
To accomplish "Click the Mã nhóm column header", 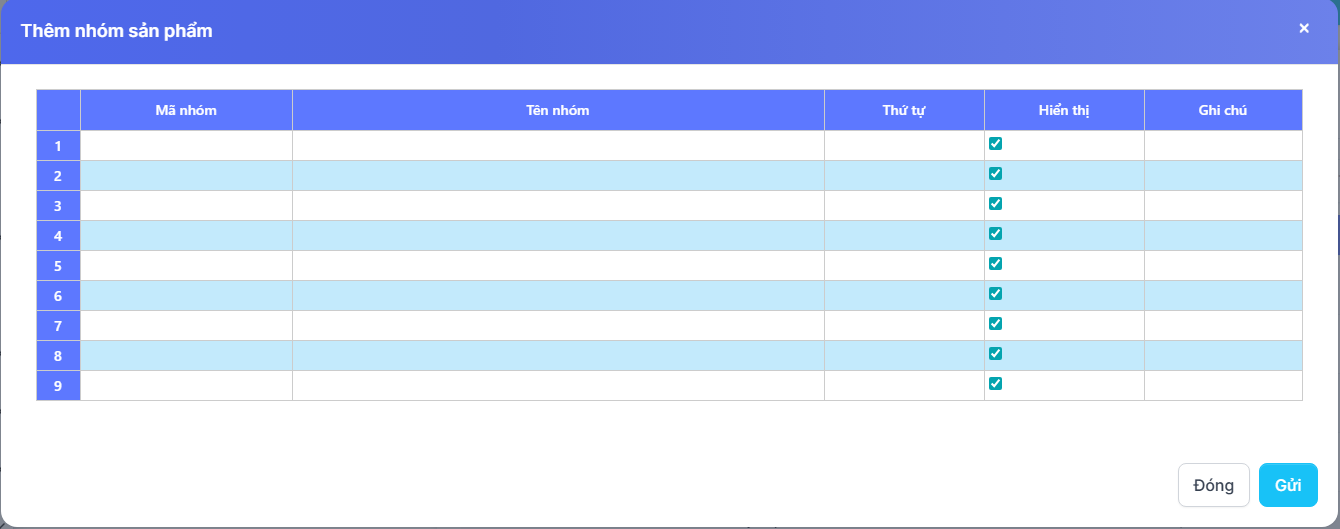I will [186, 110].
